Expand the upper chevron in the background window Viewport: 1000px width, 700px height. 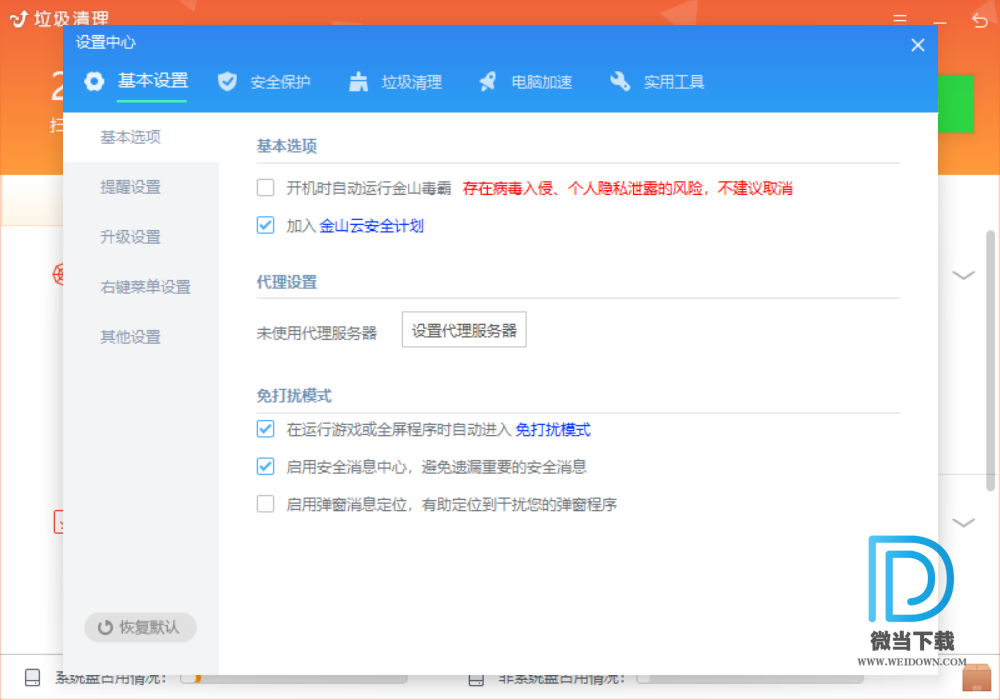point(963,275)
